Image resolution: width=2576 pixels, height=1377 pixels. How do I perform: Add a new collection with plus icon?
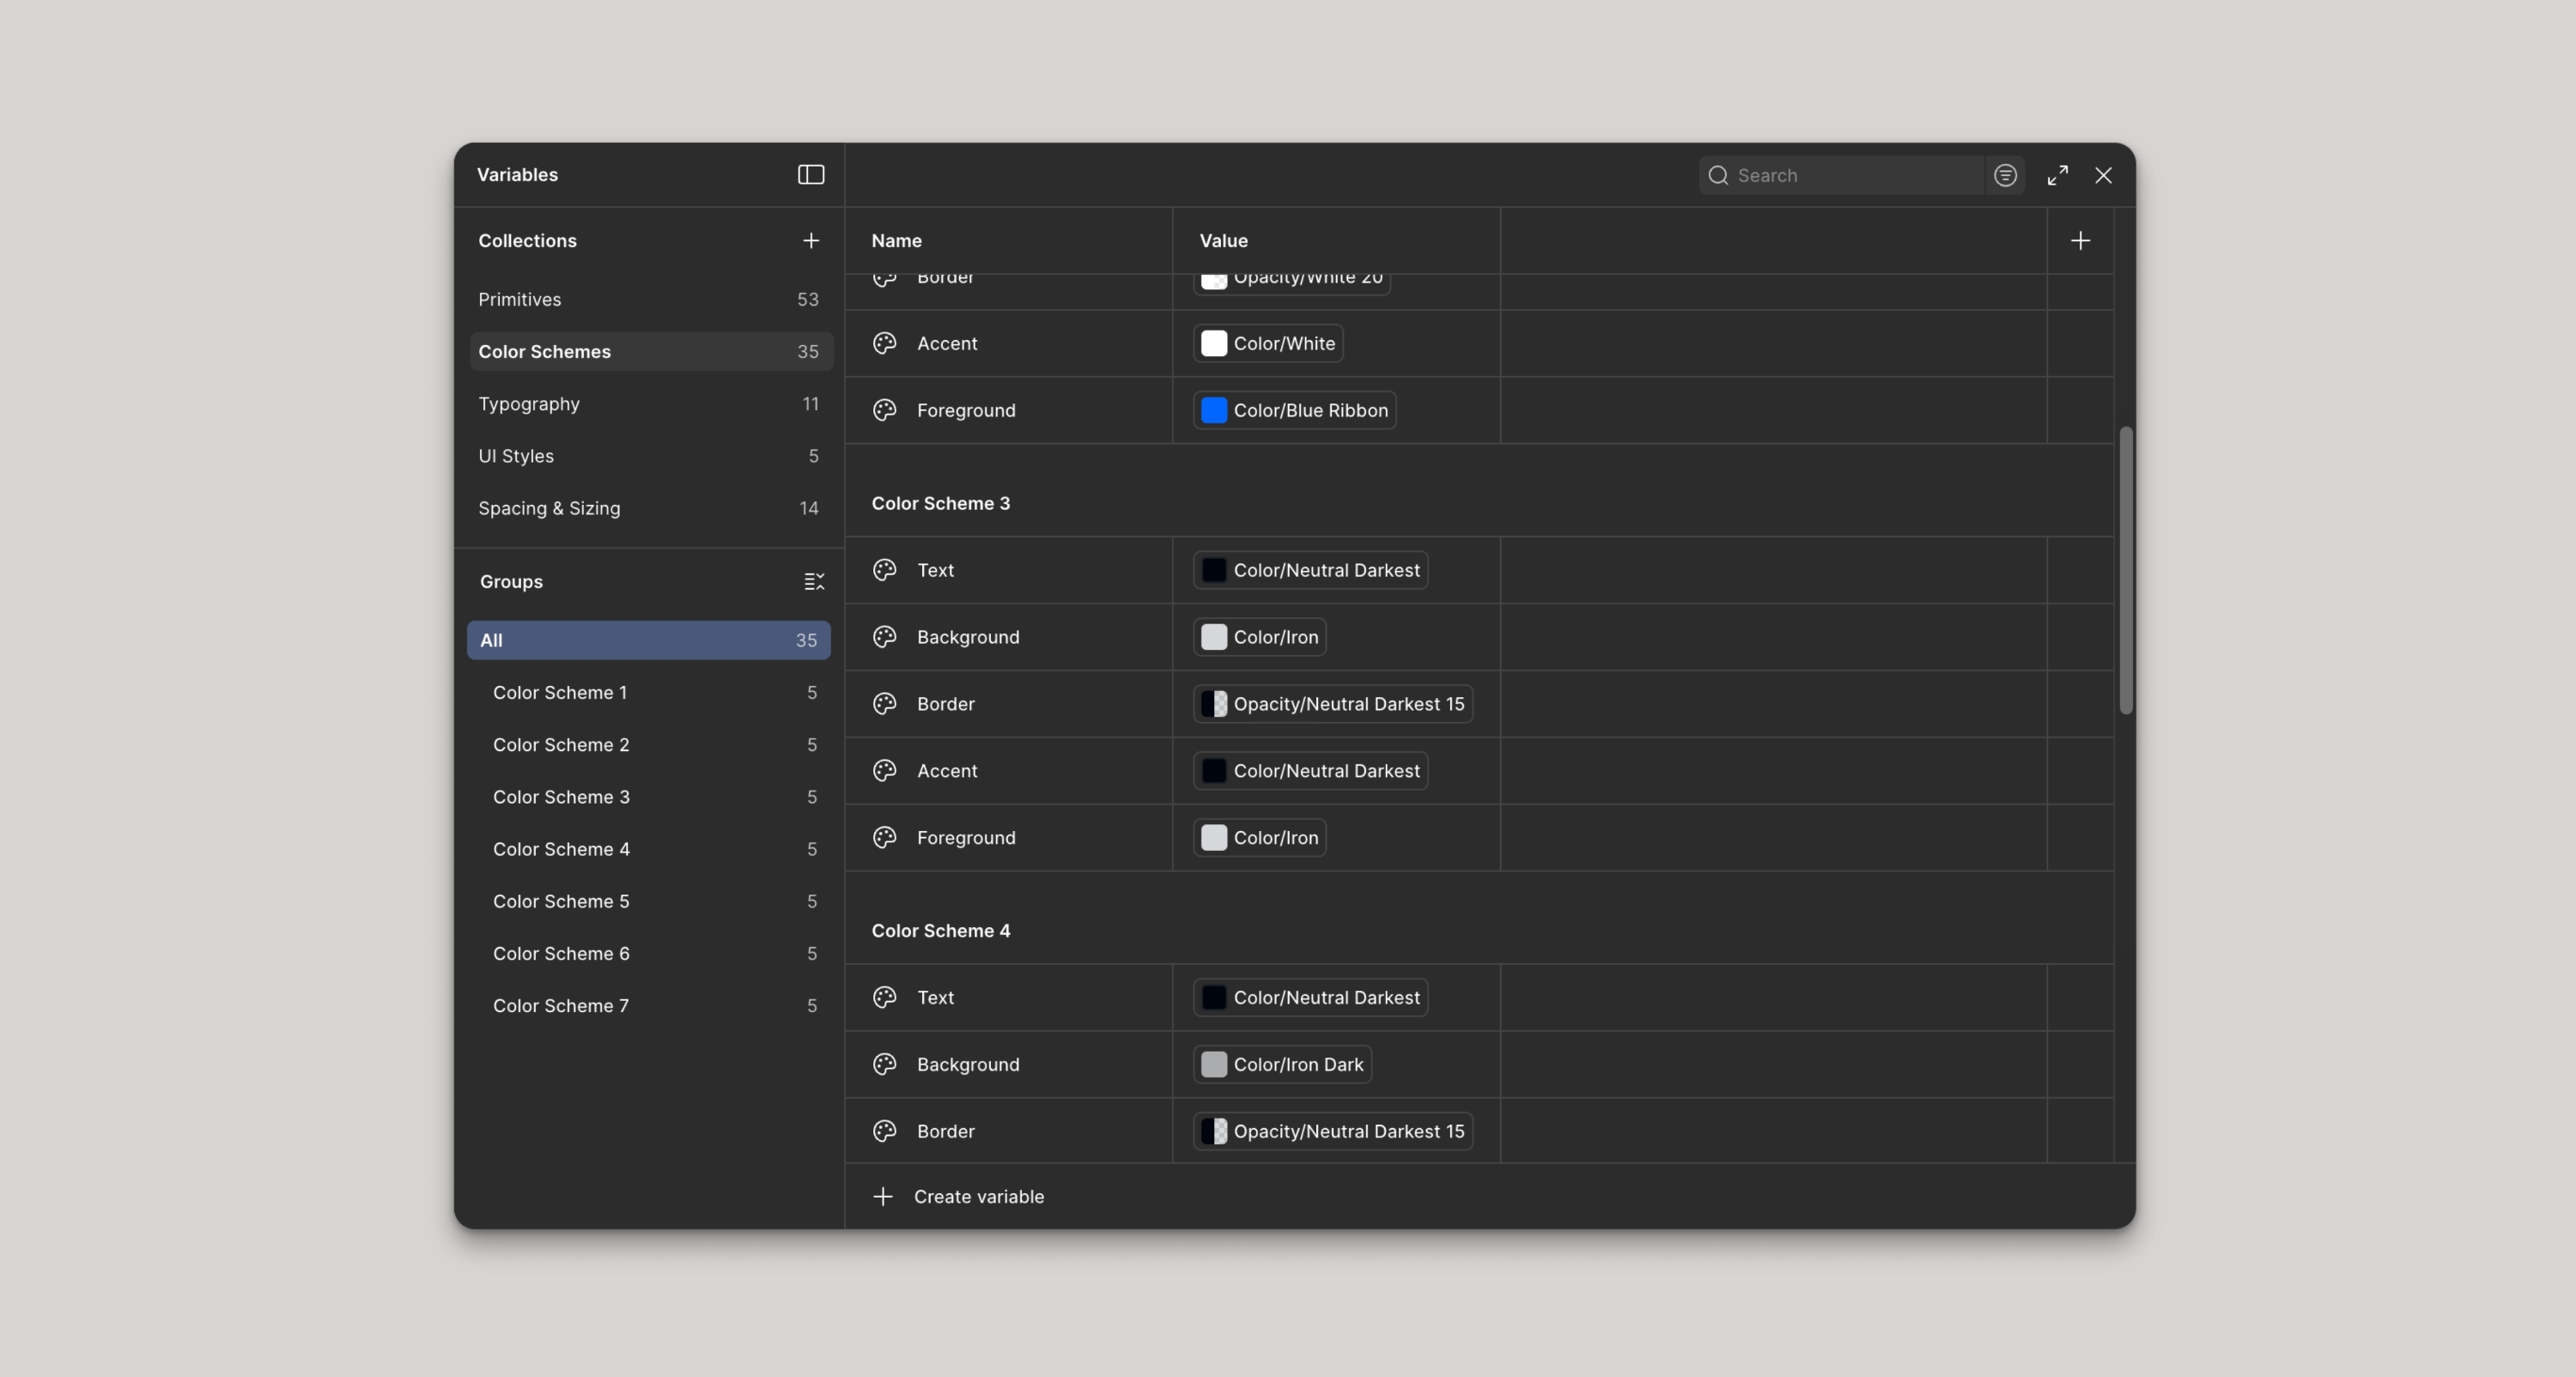click(x=810, y=241)
